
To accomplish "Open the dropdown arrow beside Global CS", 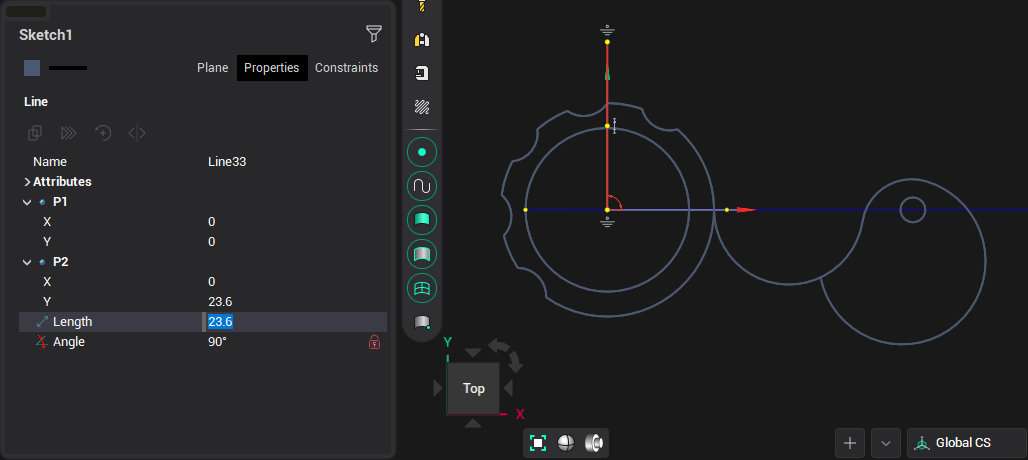I will coord(886,443).
